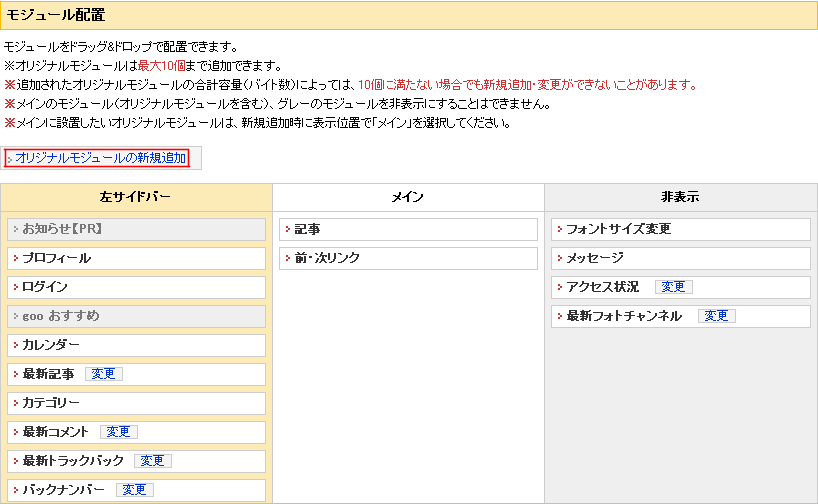The height and width of the screenshot is (504, 818).
Task: Select the カレンダー module
Action: [136, 345]
